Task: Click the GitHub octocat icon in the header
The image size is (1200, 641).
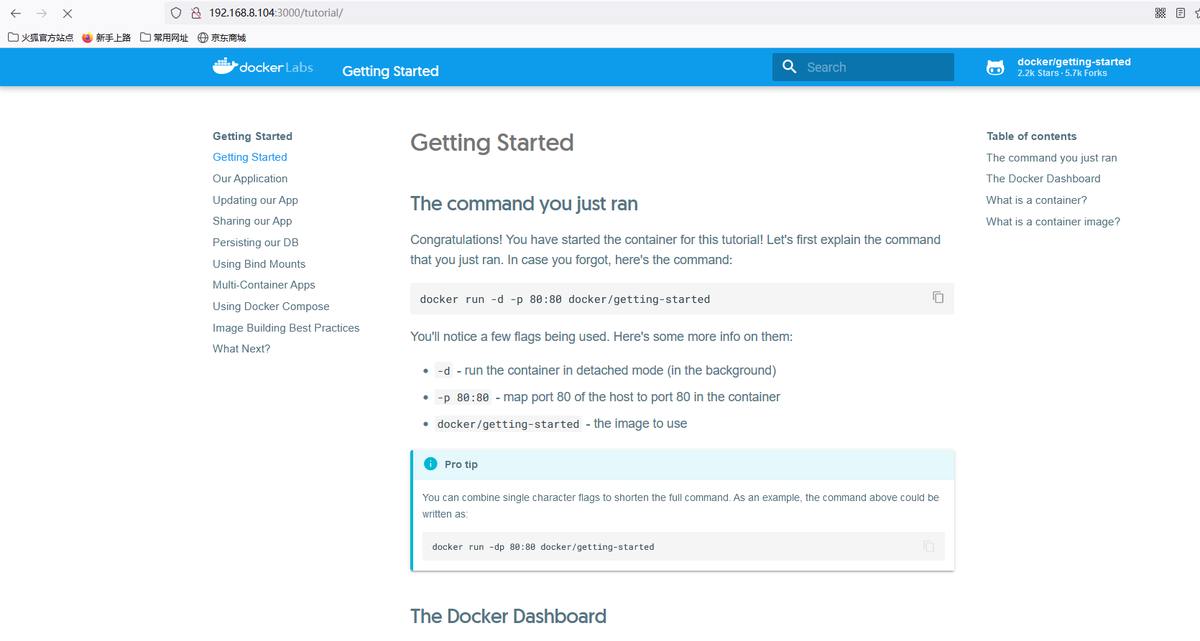Action: [x=995, y=66]
